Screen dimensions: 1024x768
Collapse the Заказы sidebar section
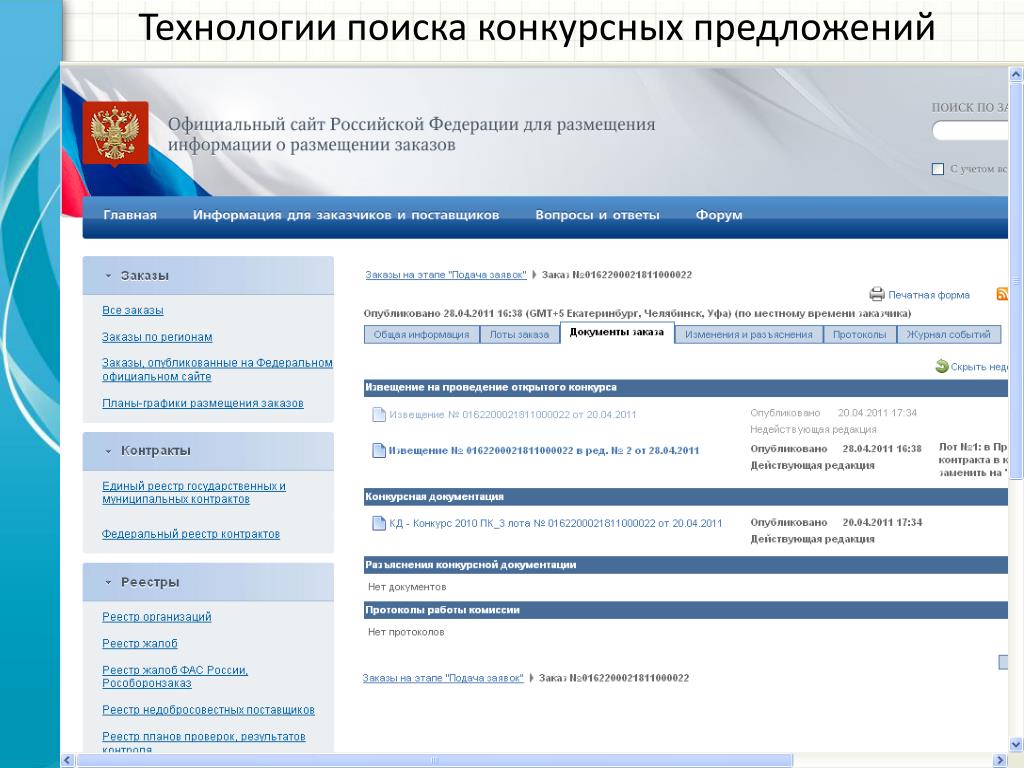point(108,276)
